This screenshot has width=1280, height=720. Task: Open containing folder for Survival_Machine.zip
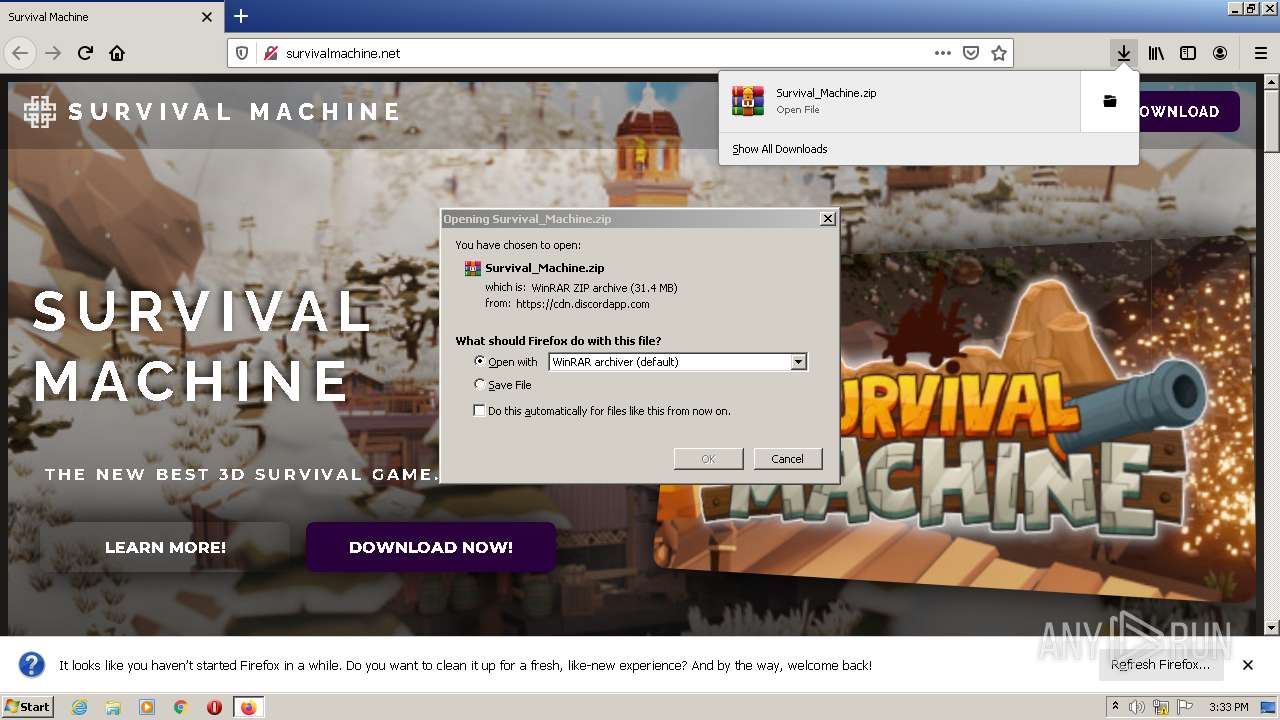[x=1109, y=101]
